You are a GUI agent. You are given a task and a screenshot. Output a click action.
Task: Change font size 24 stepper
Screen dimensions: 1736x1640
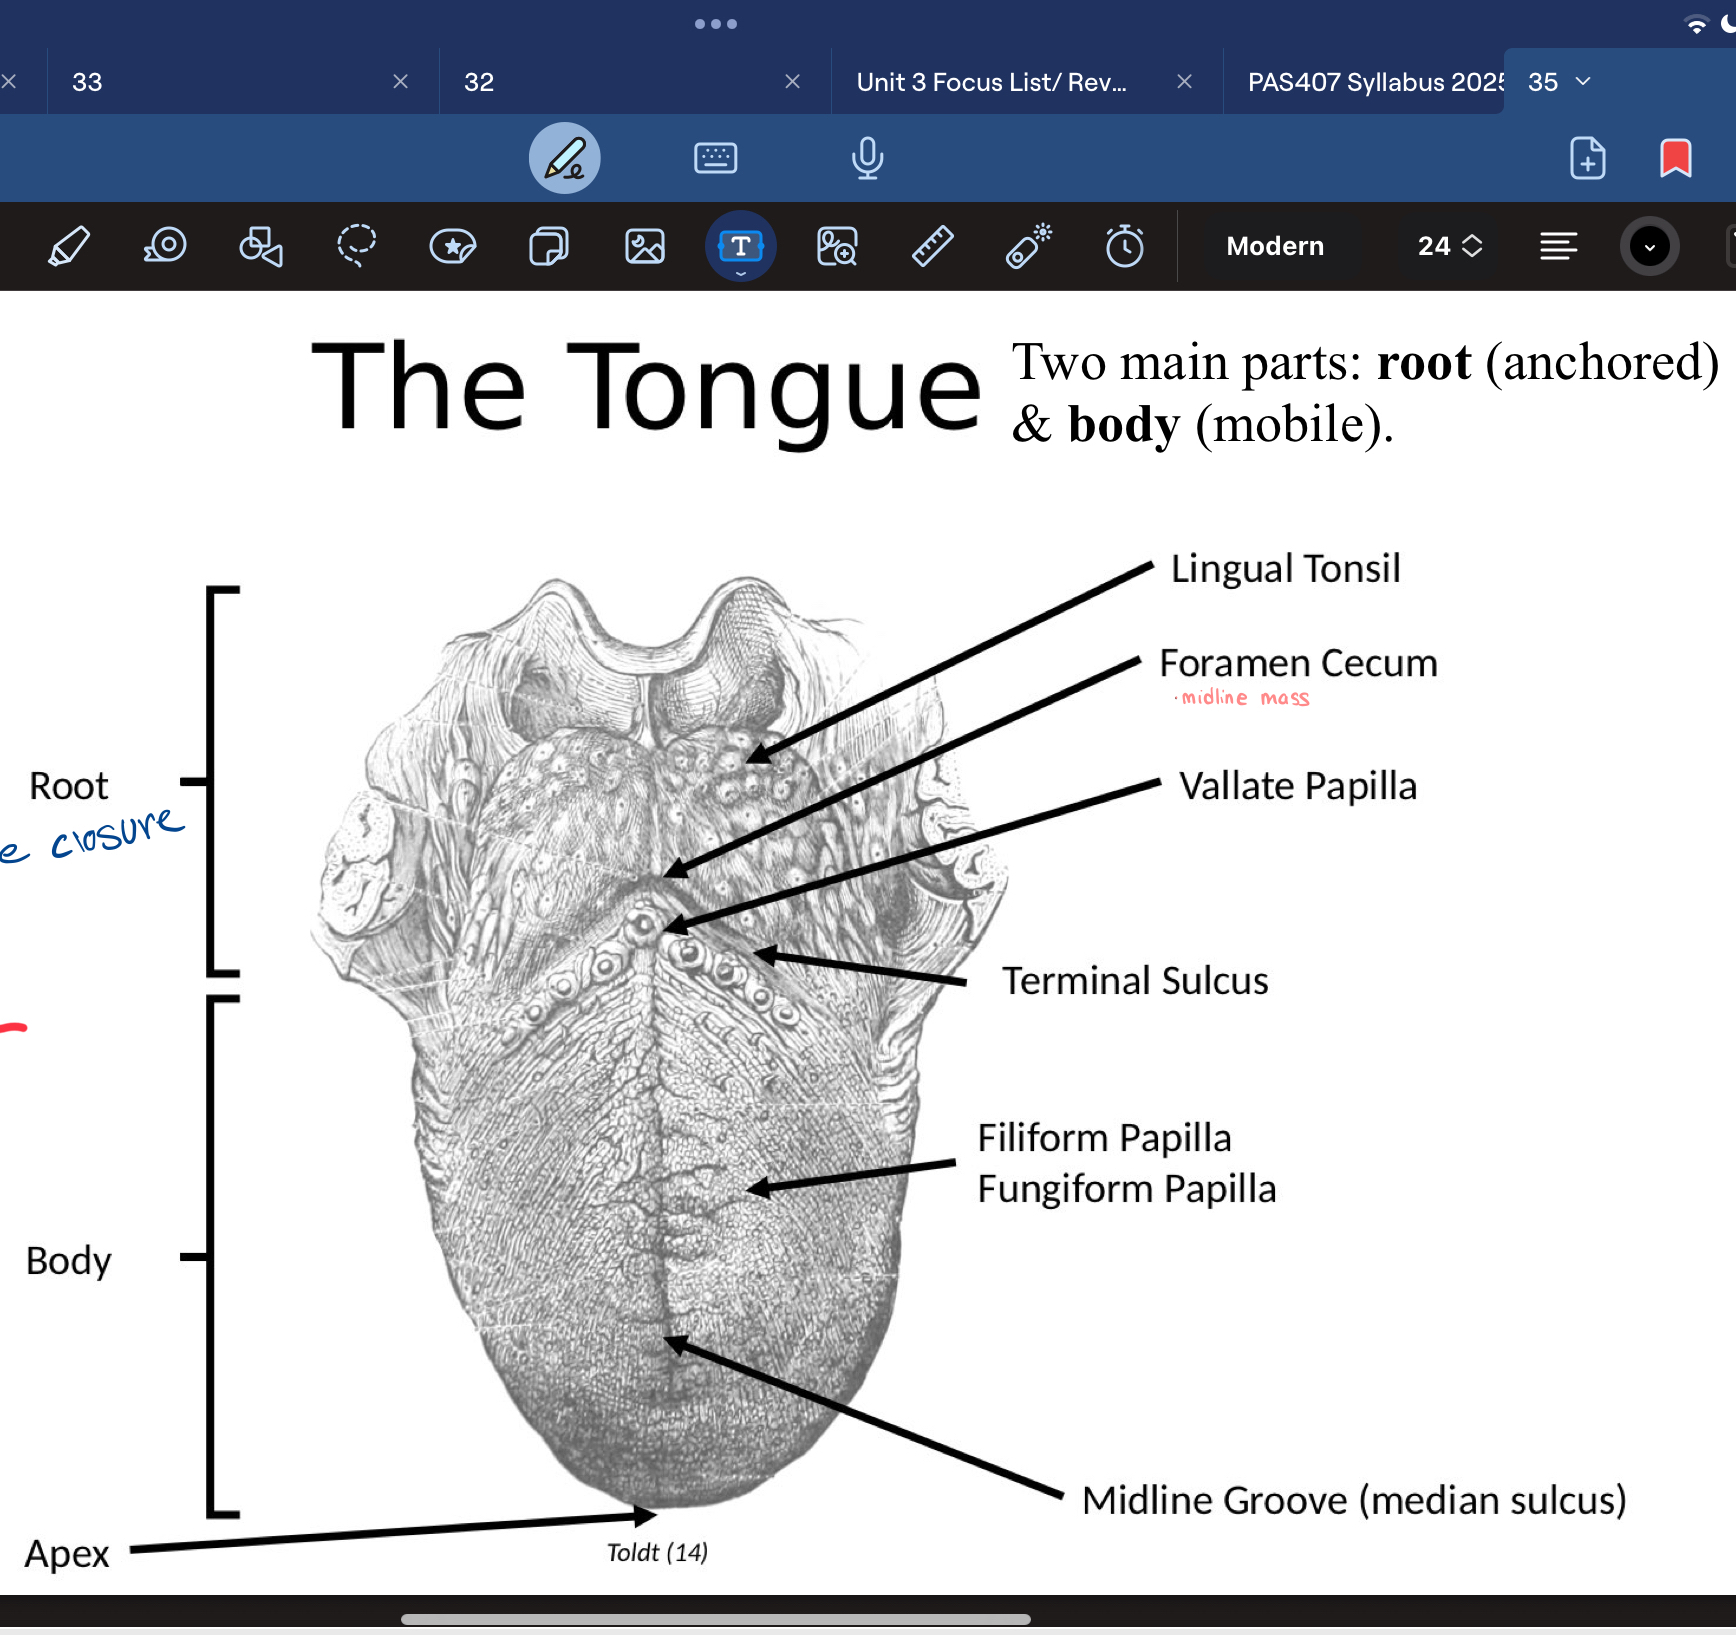(1450, 246)
